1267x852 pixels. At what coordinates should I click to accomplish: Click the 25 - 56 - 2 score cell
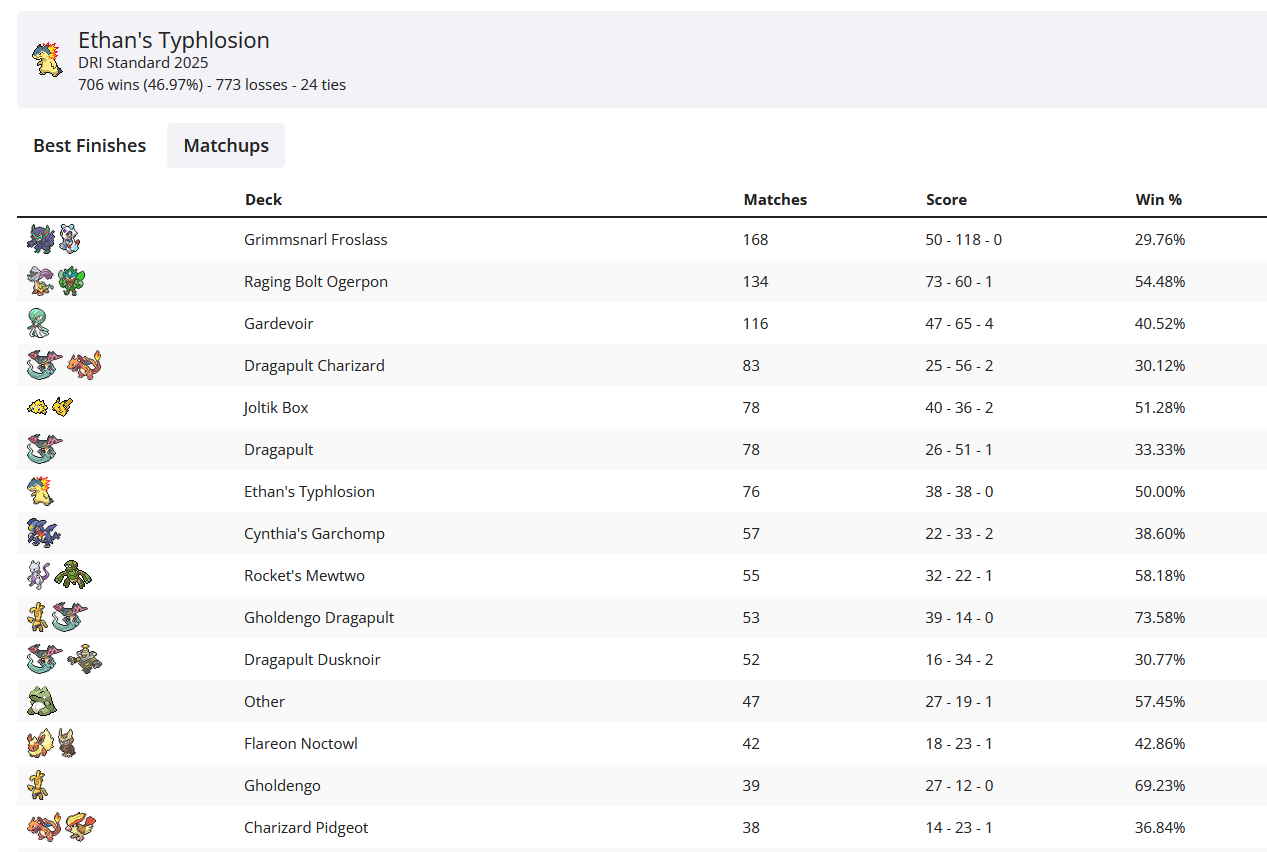coord(959,366)
